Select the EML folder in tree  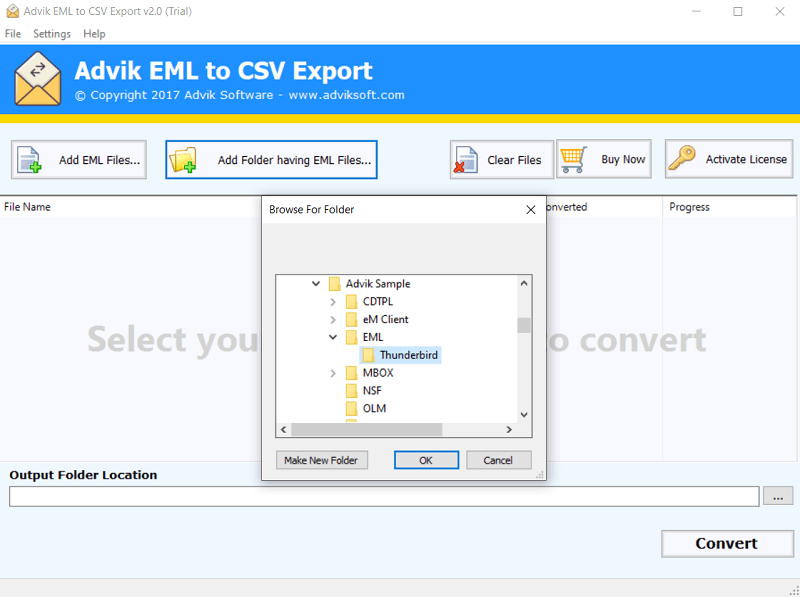pos(372,337)
